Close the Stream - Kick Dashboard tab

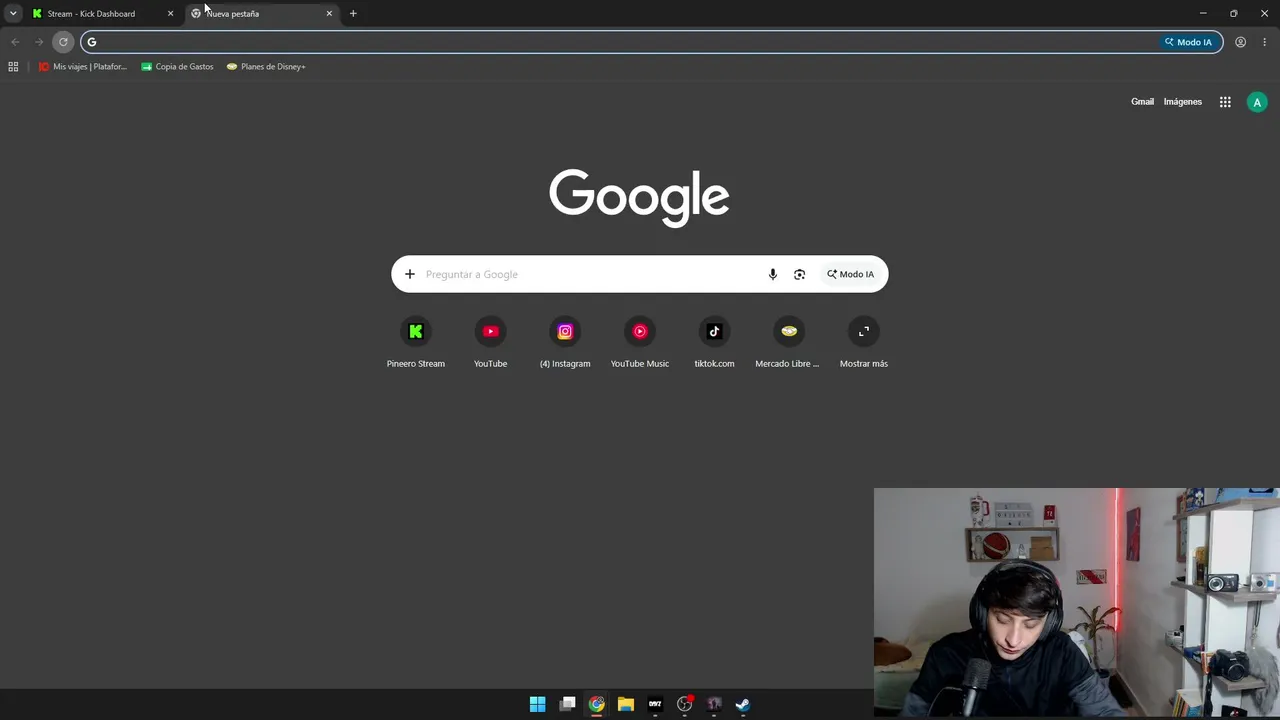(x=170, y=14)
